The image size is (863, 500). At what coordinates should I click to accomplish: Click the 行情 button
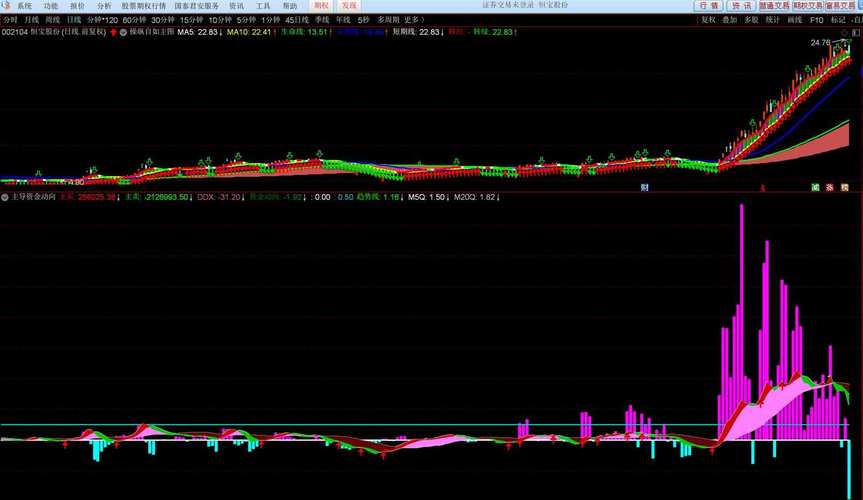pyautogui.click(x=708, y=5)
